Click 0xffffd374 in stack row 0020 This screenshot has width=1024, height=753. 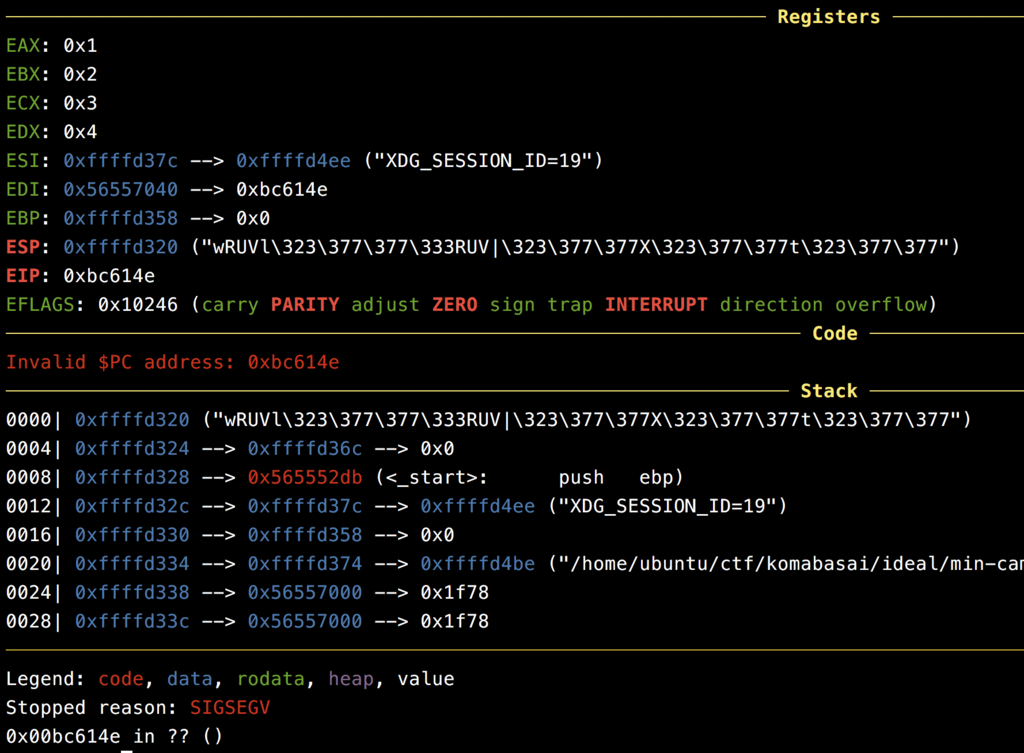click(x=304, y=563)
